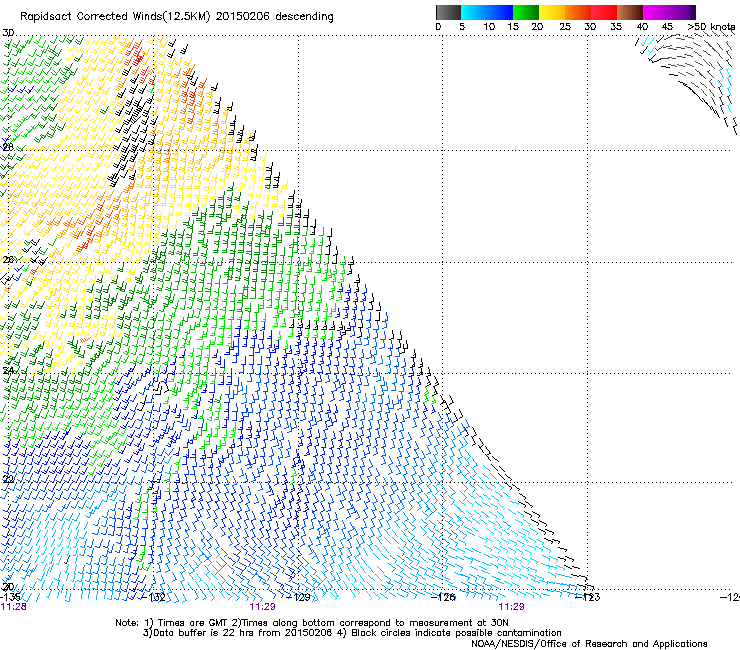The height and width of the screenshot is (650, 740).
Task: Click the legend value '45'
Action: (x=667, y=27)
